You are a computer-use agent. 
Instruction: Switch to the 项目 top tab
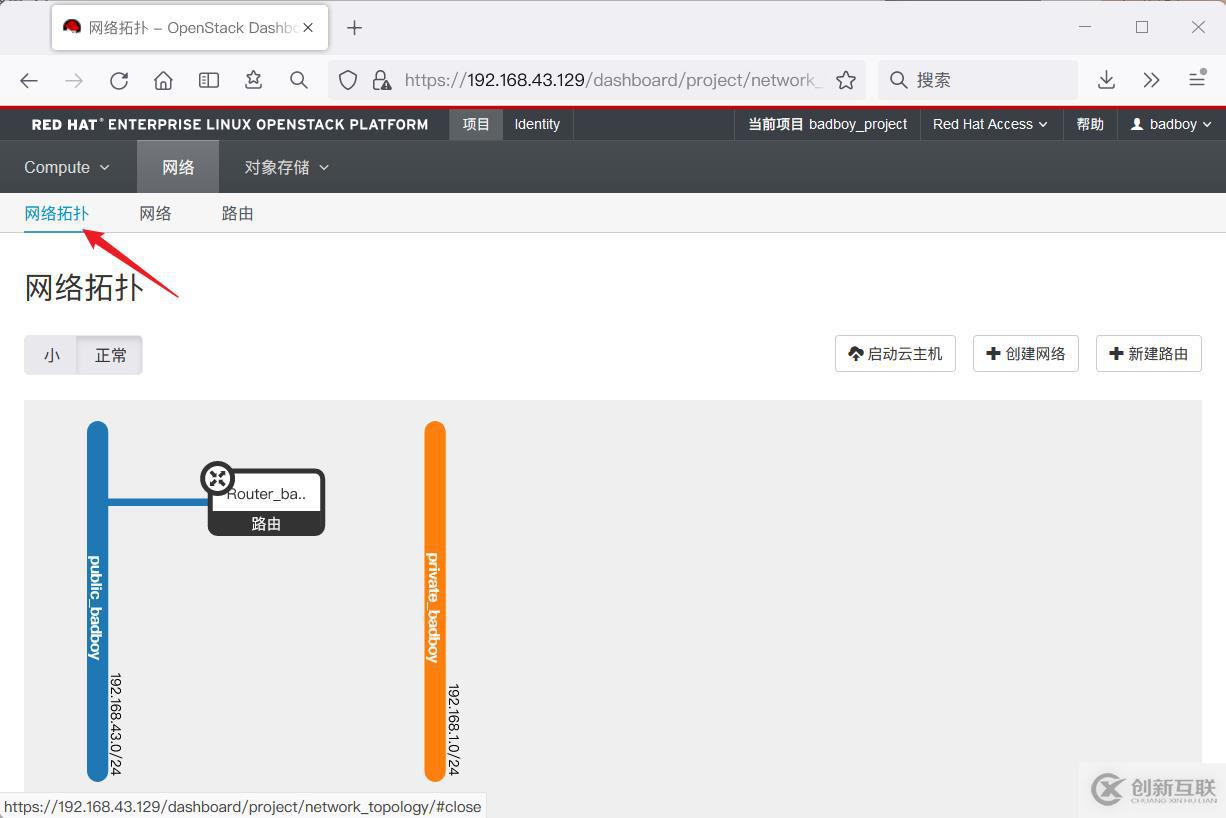click(476, 124)
